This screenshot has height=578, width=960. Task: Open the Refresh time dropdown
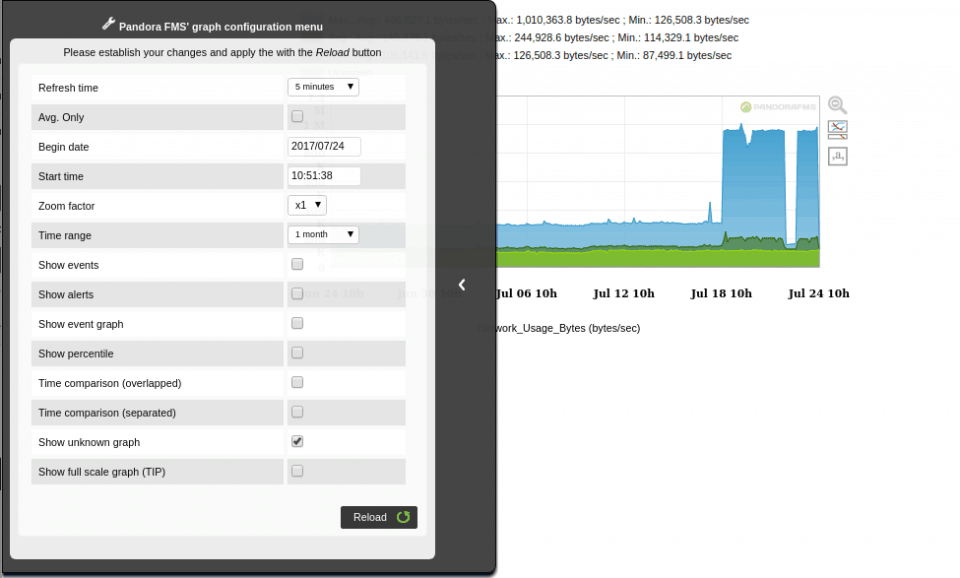323,87
